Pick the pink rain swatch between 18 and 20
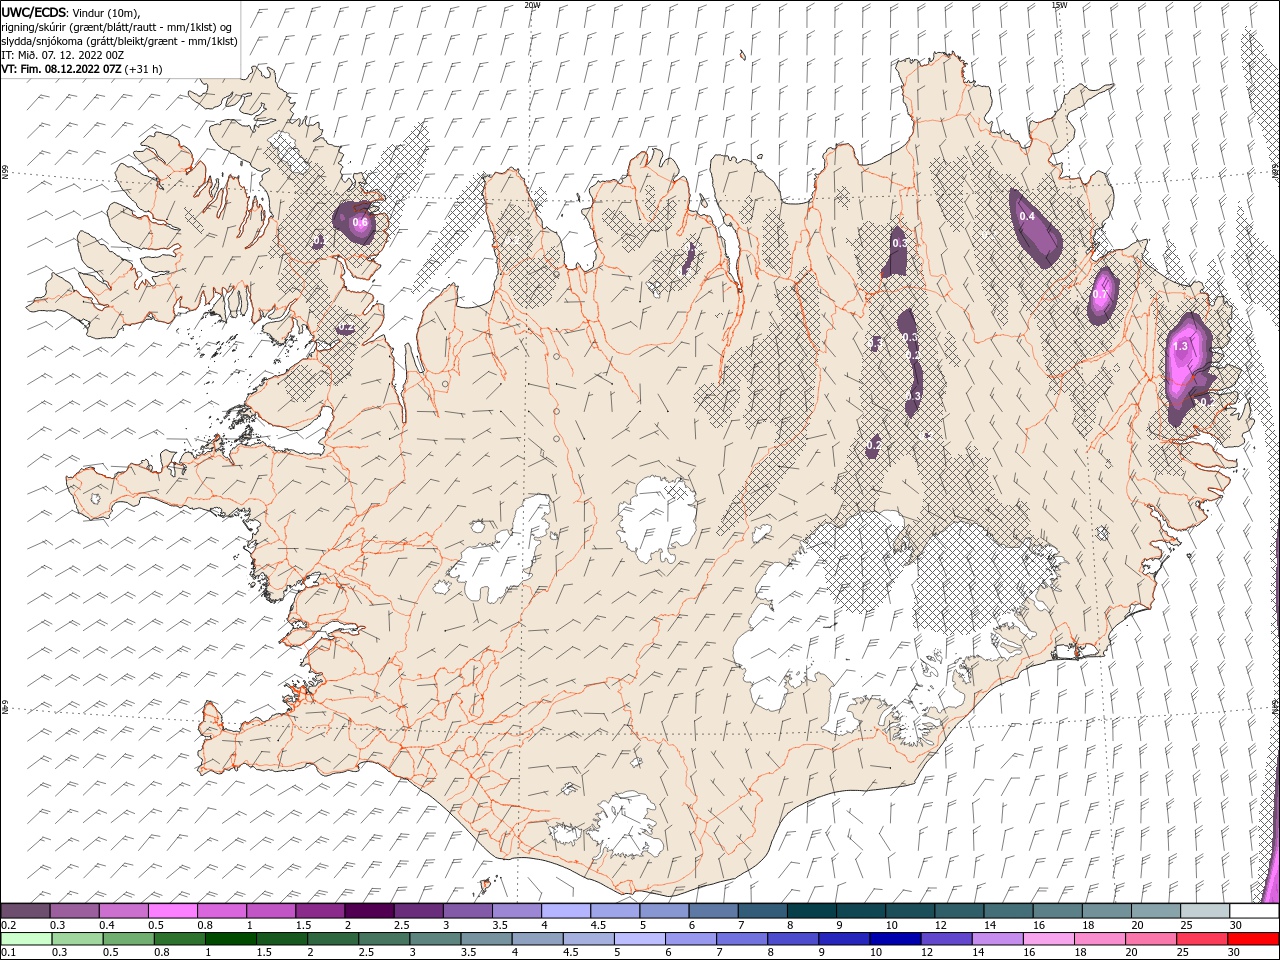 point(1100,939)
